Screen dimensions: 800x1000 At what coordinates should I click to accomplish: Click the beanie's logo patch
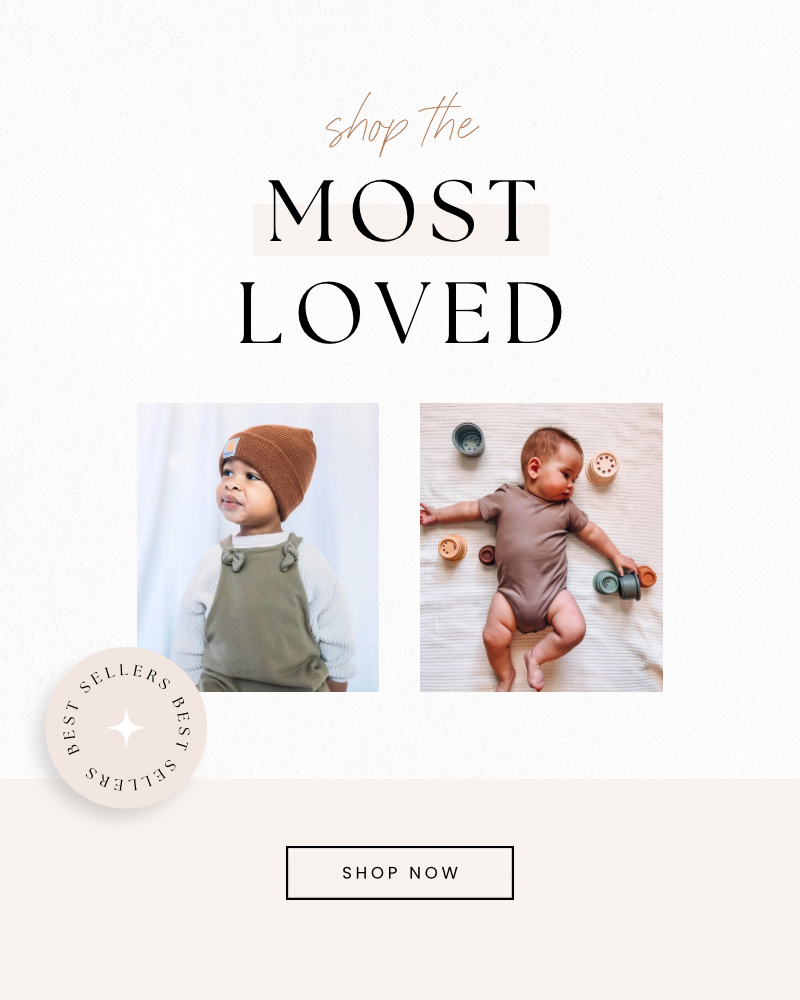point(230,448)
